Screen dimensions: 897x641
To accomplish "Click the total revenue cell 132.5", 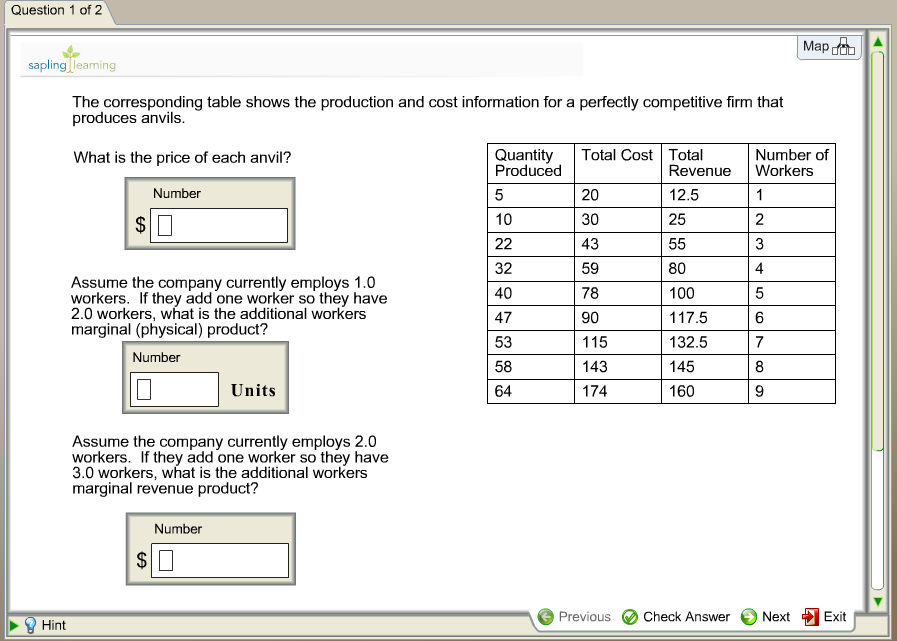I will coord(705,342).
